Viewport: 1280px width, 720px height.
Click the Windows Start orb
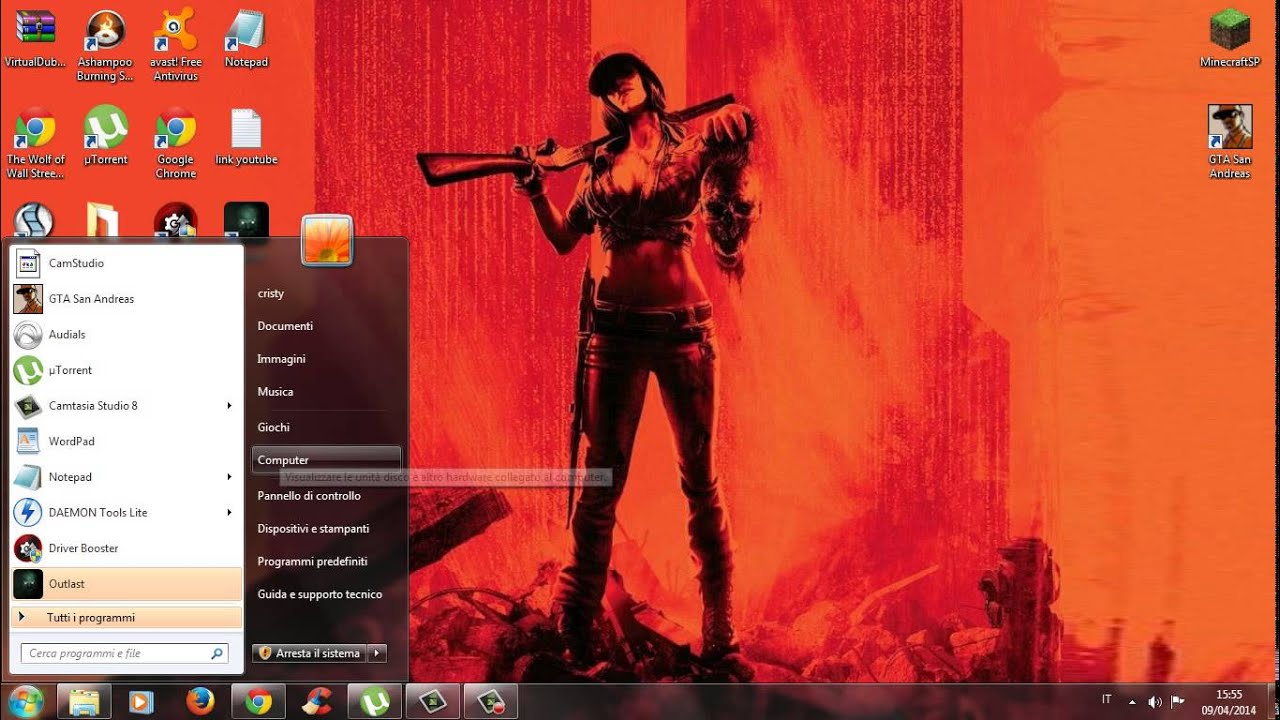(25, 701)
